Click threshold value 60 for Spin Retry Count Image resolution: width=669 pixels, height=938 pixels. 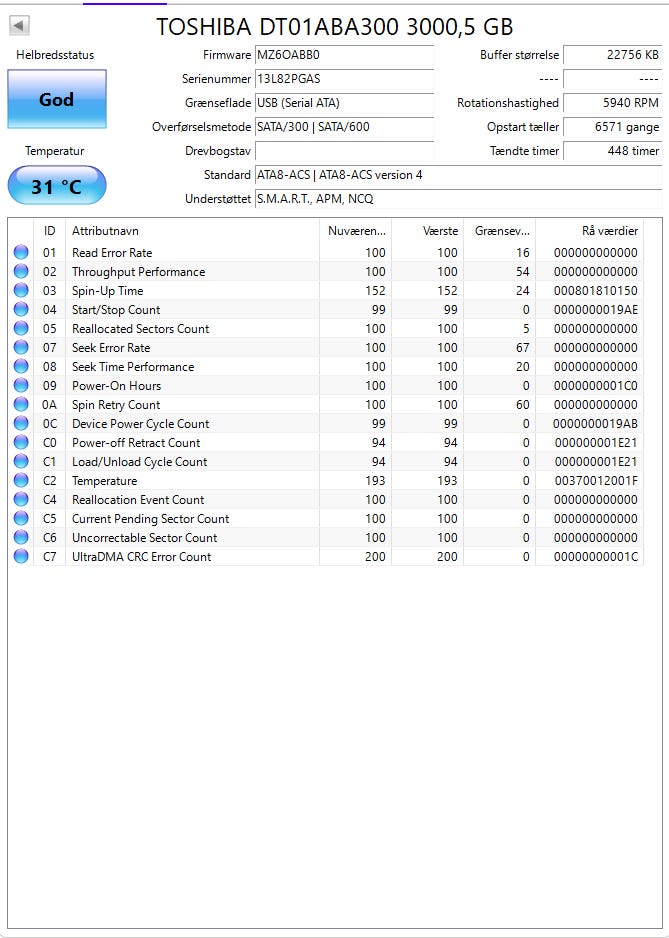[x=523, y=404]
